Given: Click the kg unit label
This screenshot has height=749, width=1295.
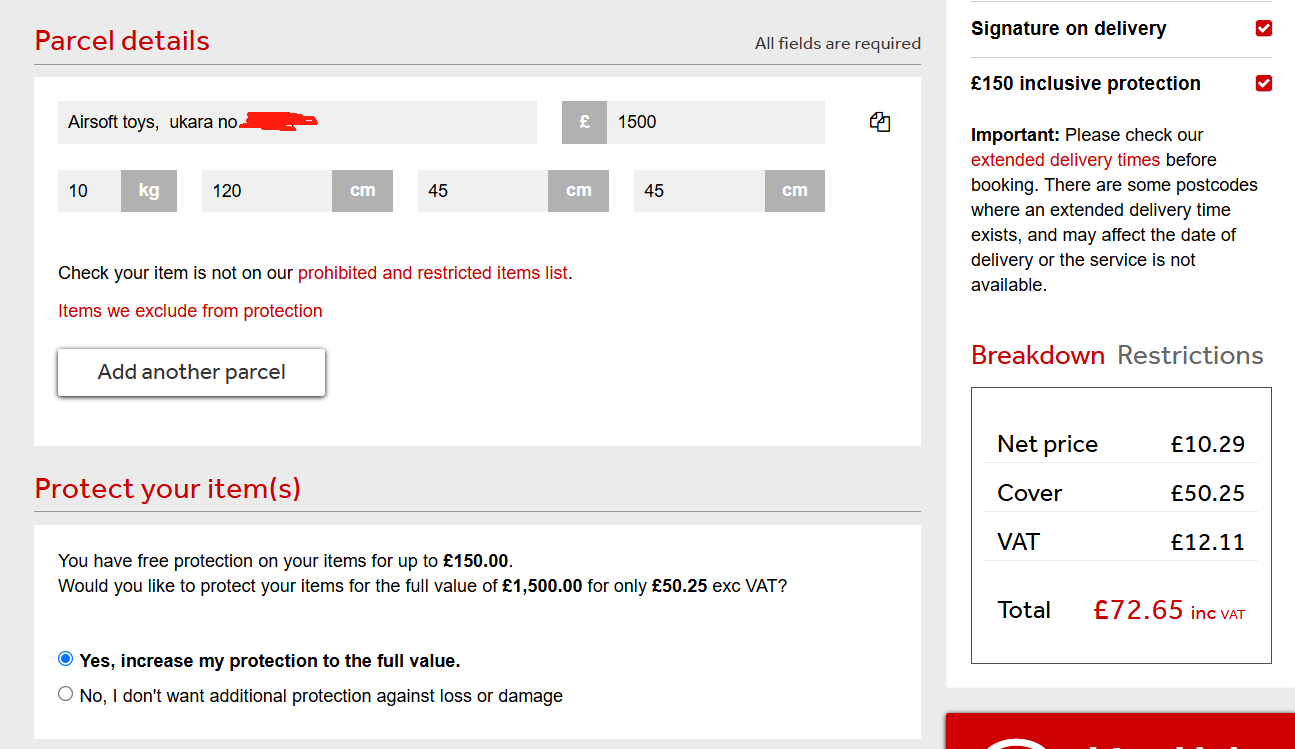Looking at the screenshot, I should (149, 191).
